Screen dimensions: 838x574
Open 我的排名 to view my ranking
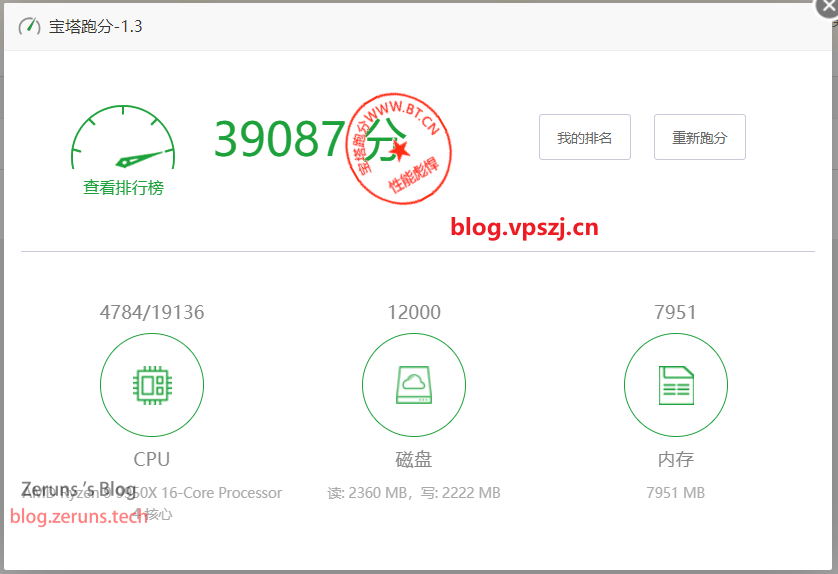point(584,138)
